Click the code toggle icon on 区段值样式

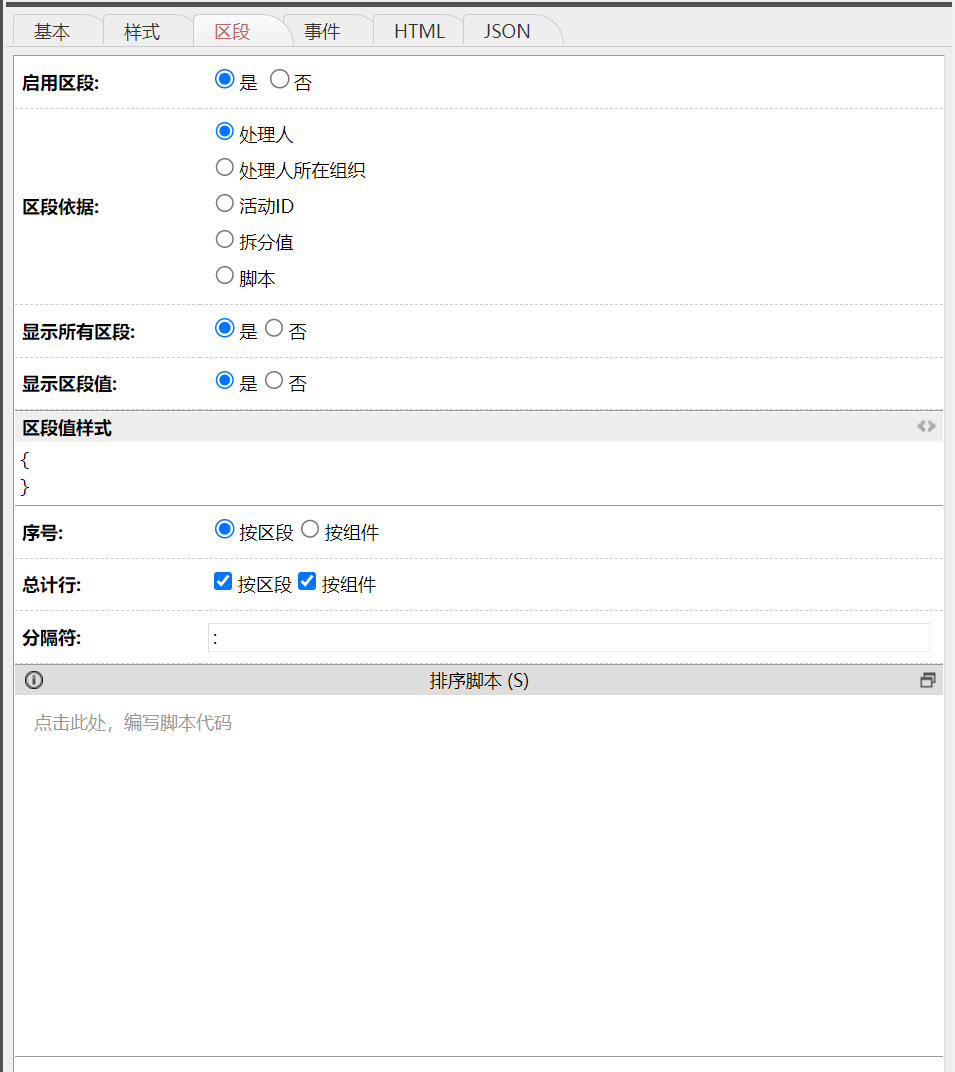[x=926, y=426]
